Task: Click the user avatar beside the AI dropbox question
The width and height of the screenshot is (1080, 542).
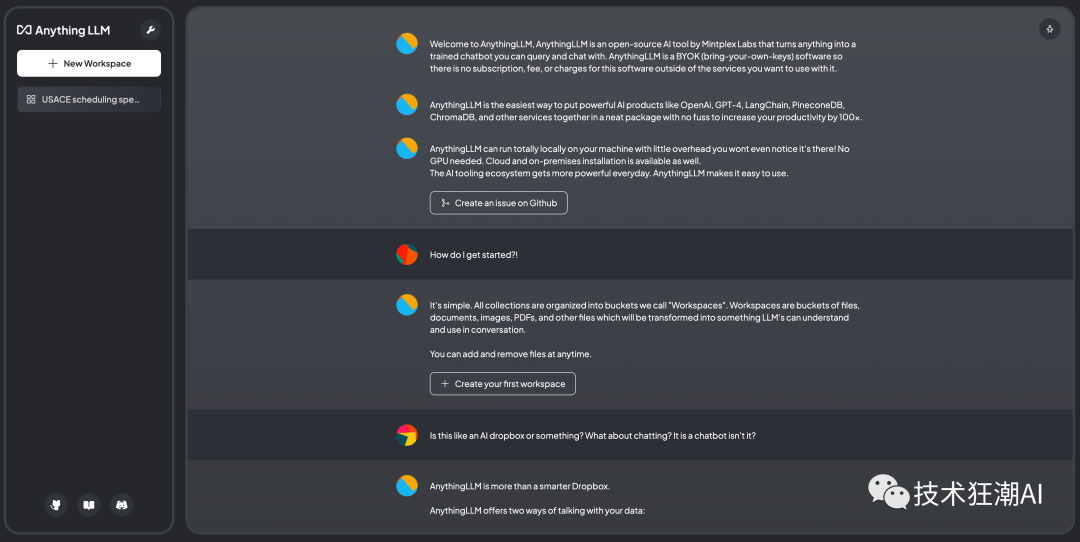Action: point(407,435)
